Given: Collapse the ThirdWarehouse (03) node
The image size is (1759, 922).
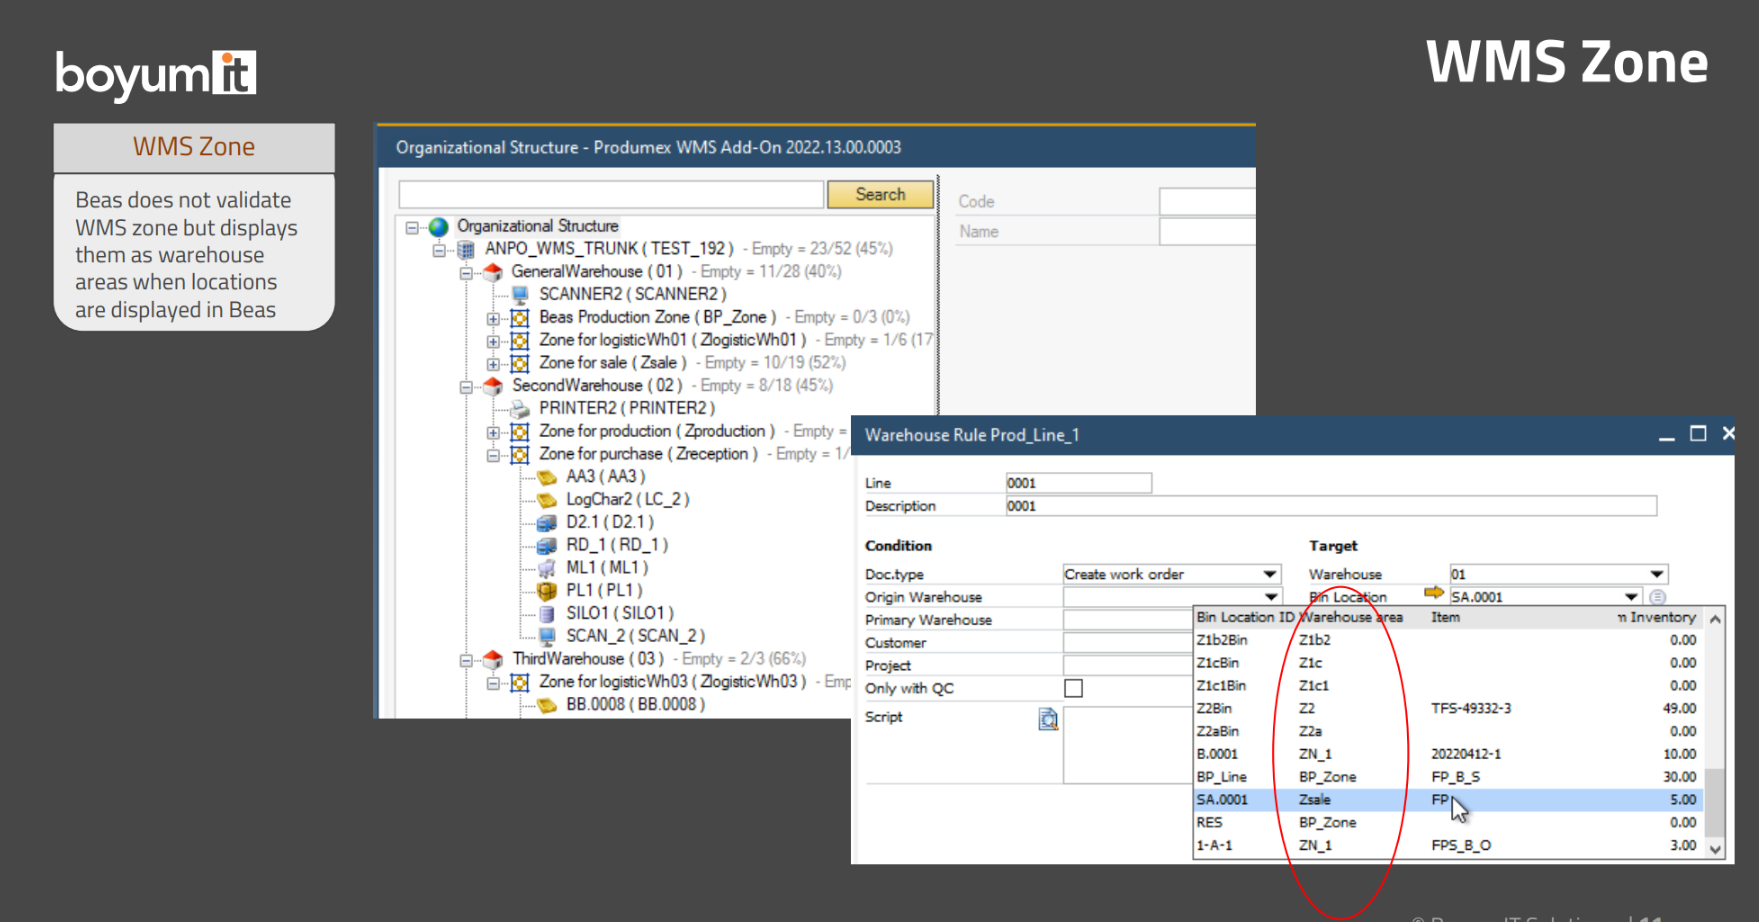Looking at the screenshot, I should pyautogui.click(x=466, y=660).
